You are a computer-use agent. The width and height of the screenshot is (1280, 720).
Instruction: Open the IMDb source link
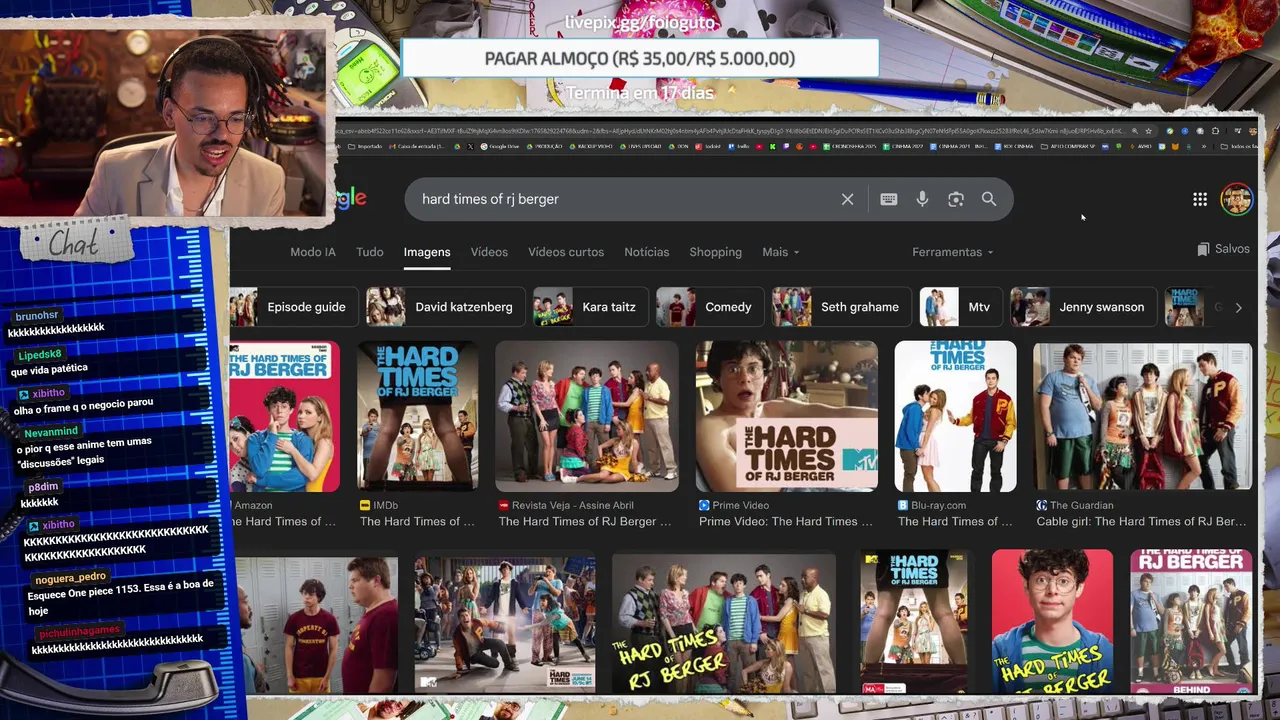(x=379, y=506)
